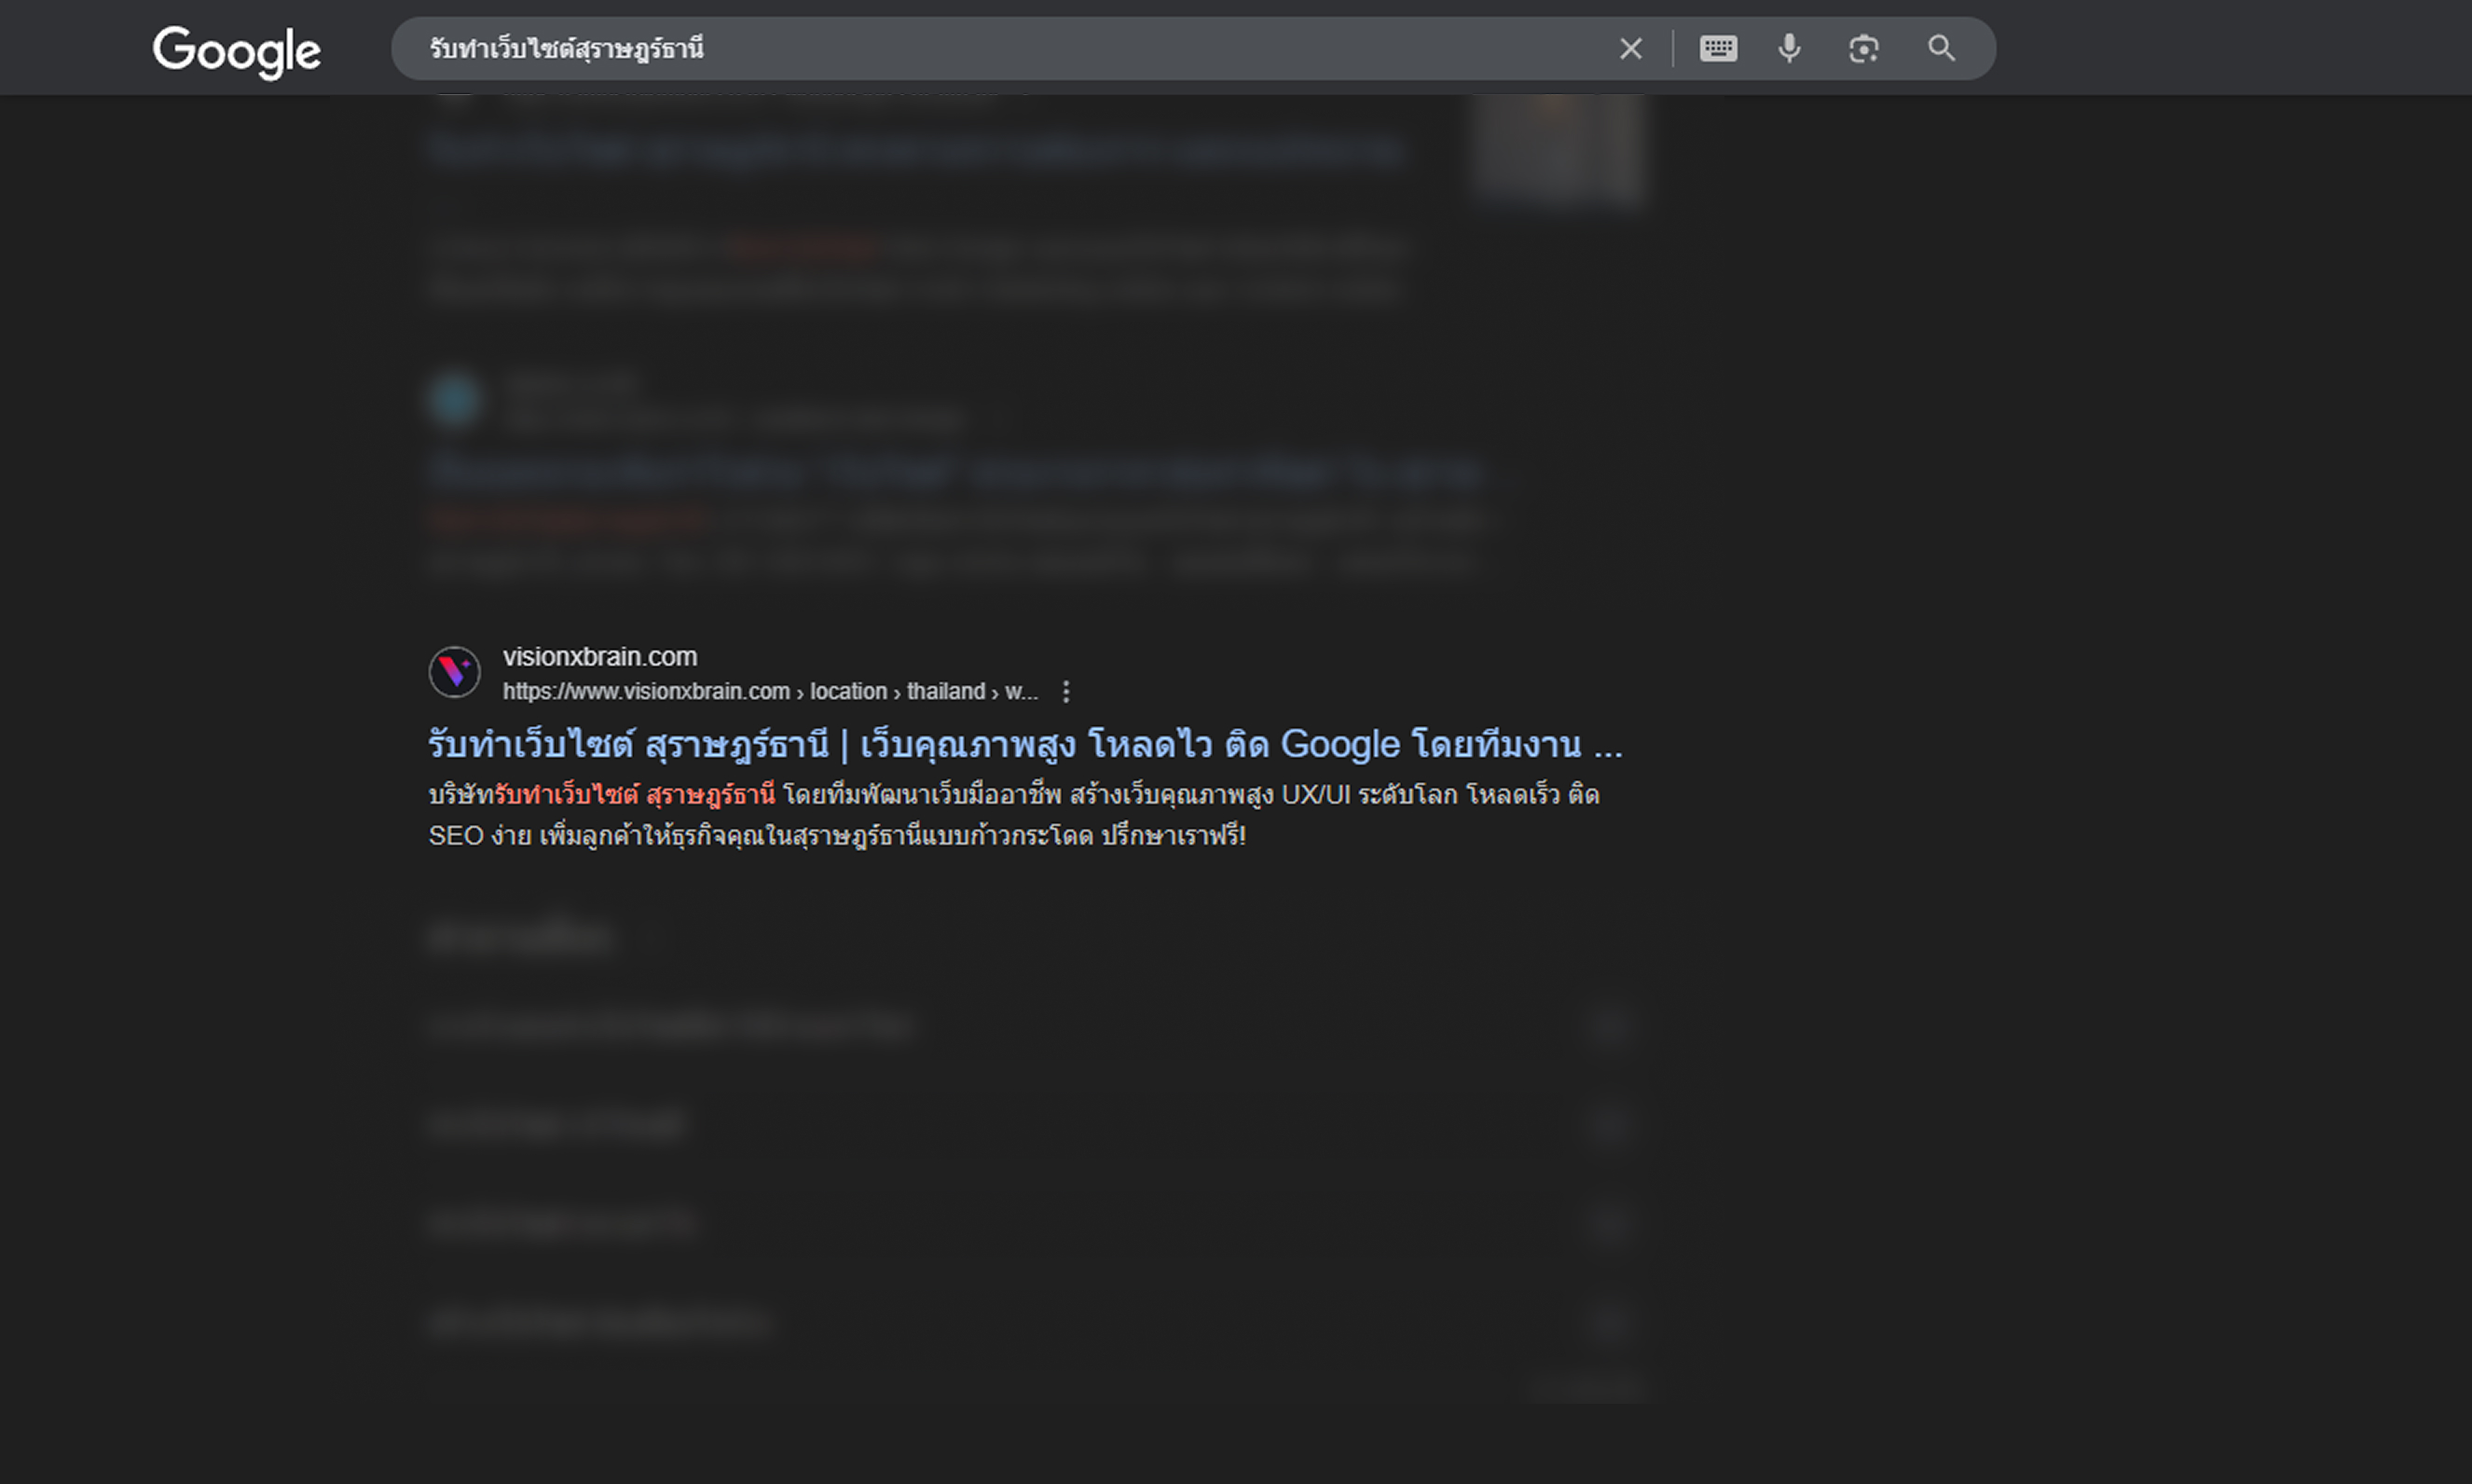The image size is (2472, 1484).
Task: Start voice search with the microphone icon
Action: coord(1789,48)
